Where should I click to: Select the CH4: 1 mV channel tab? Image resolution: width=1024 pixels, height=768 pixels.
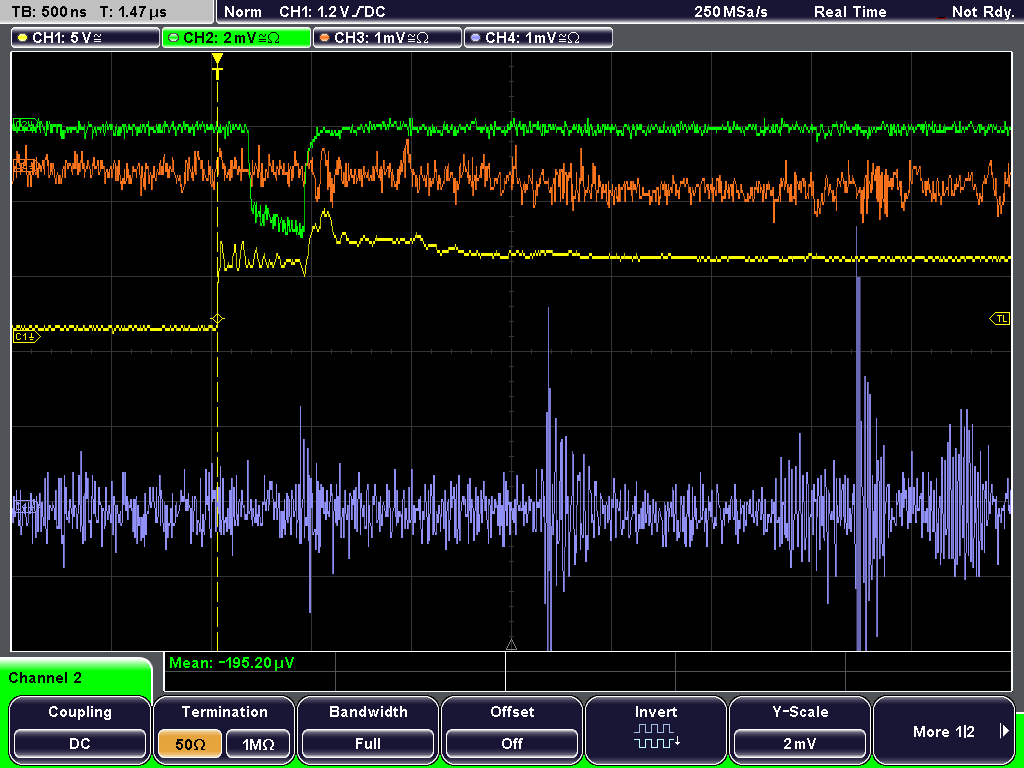(x=538, y=37)
